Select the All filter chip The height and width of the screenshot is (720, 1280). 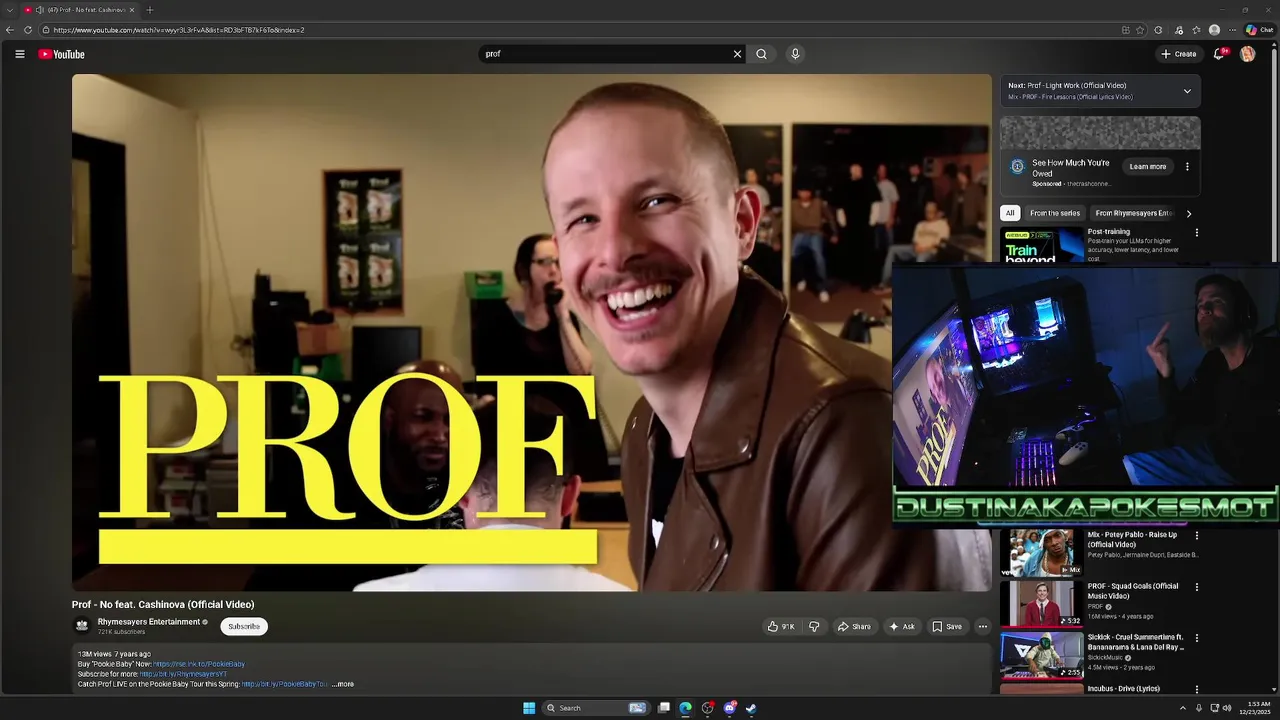(1010, 213)
